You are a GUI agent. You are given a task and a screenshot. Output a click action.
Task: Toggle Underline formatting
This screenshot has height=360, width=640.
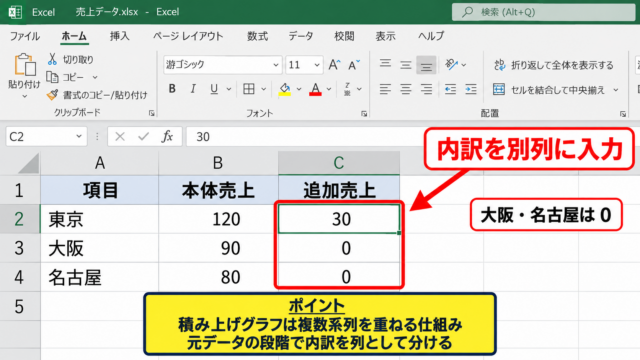(x=213, y=89)
